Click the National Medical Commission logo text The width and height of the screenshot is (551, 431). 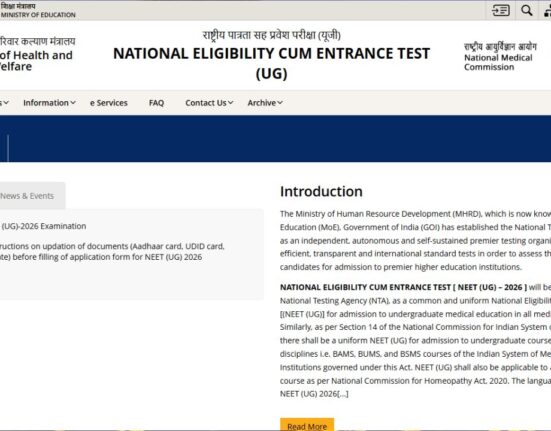point(500,57)
